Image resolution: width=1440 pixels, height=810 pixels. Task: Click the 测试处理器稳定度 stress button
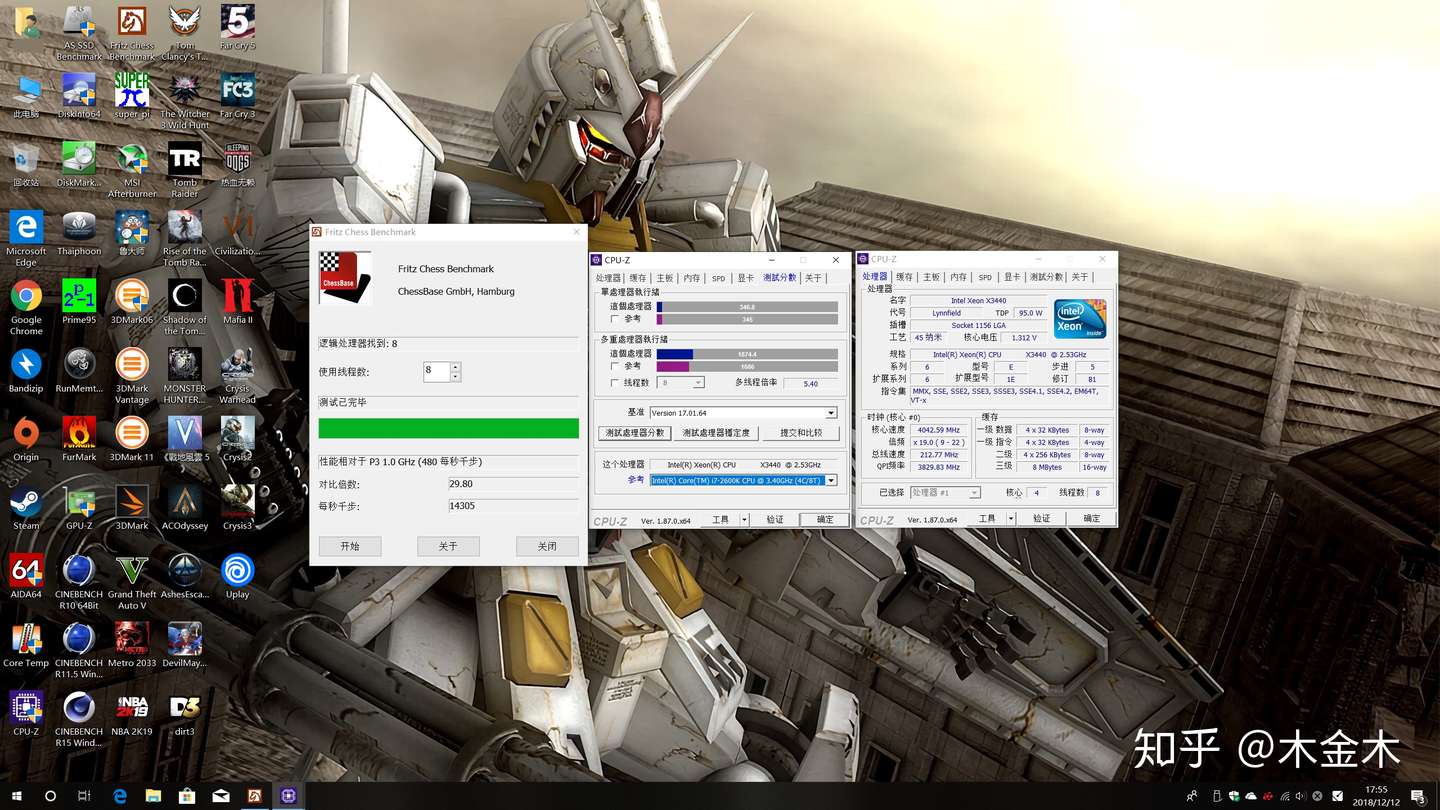[x=716, y=433]
